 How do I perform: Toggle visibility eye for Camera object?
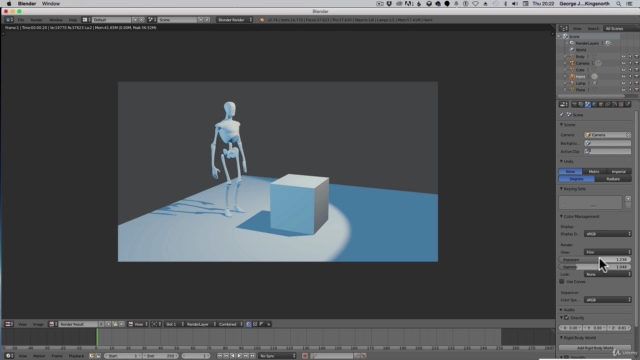[x=623, y=63]
